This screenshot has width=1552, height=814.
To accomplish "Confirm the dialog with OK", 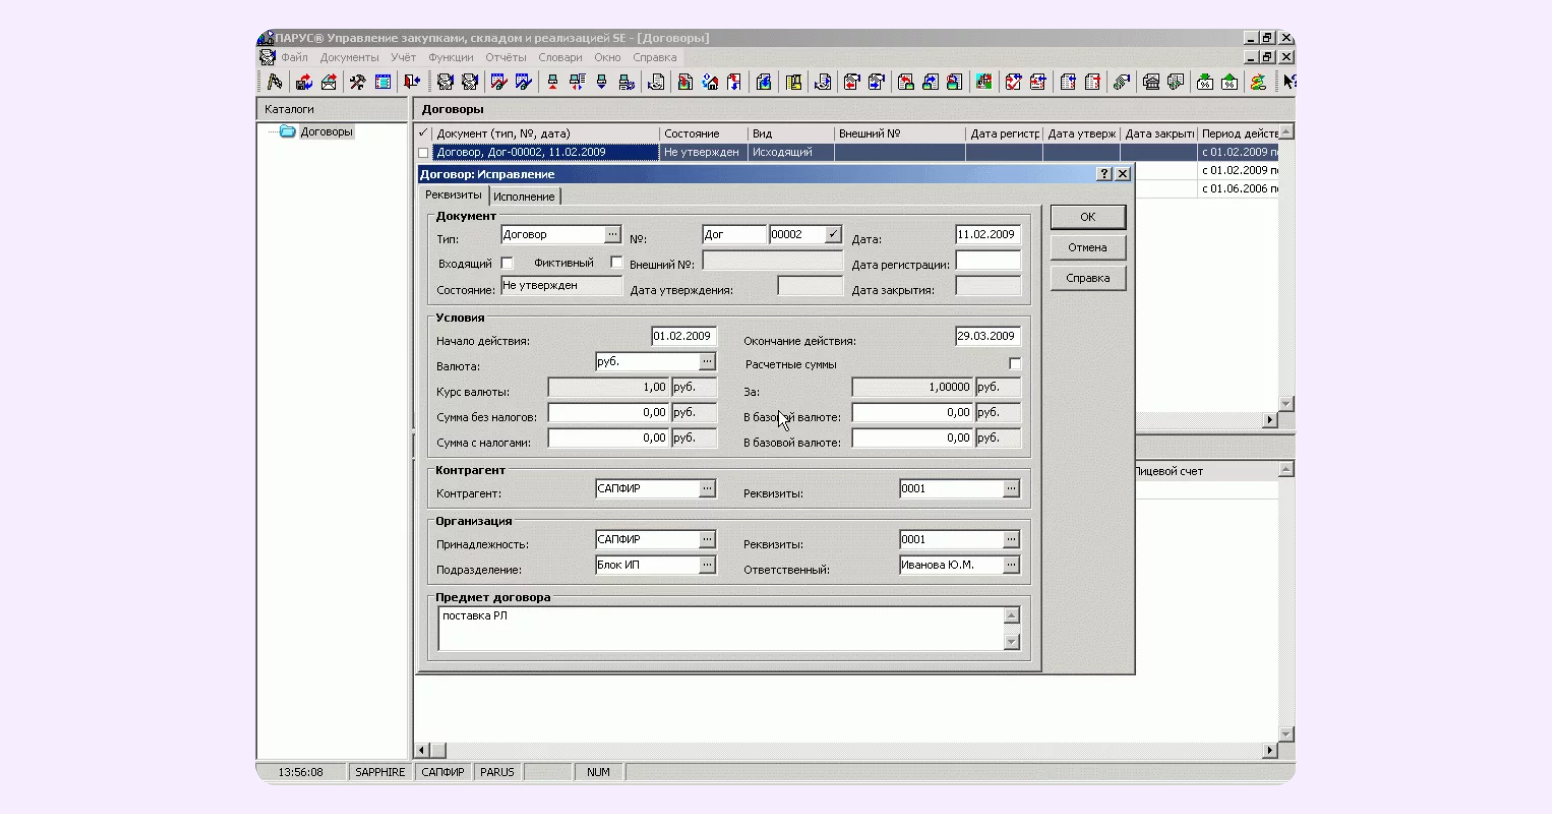I will click(x=1088, y=217).
